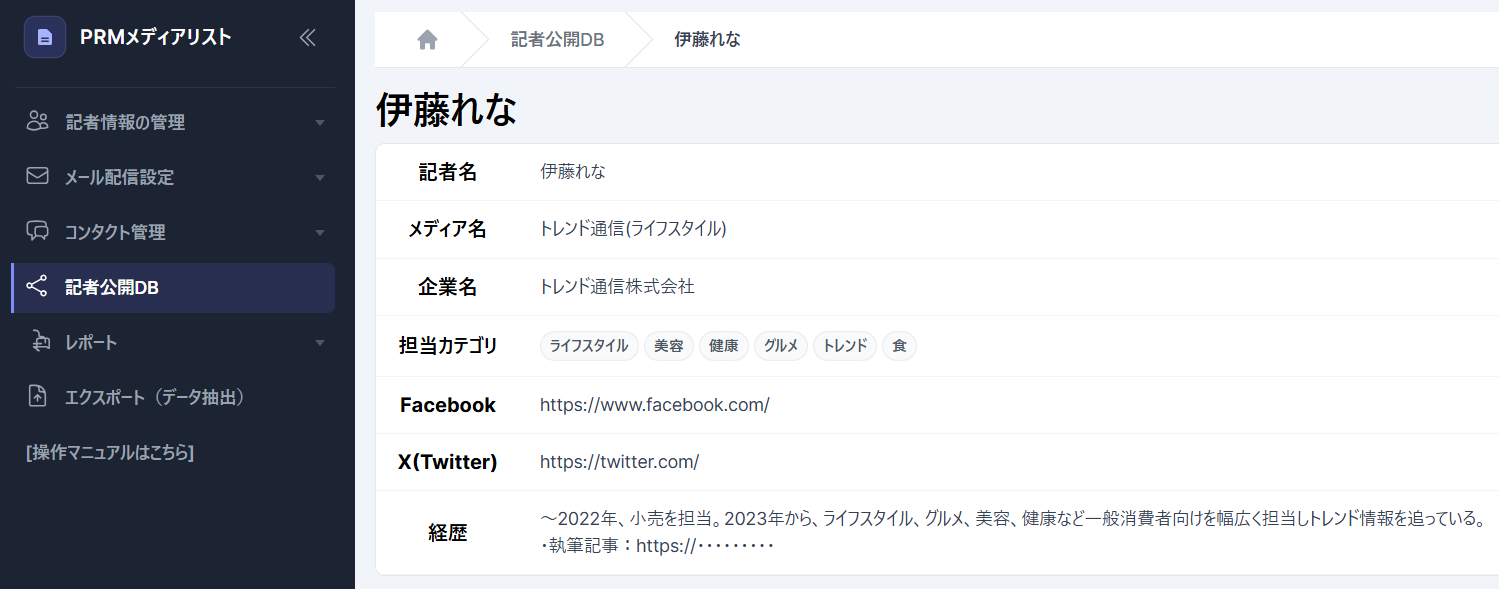This screenshot has width=1499, height=589.
Task: Open エクスポート（データ抽出） menu item
Action: (155, 397)
